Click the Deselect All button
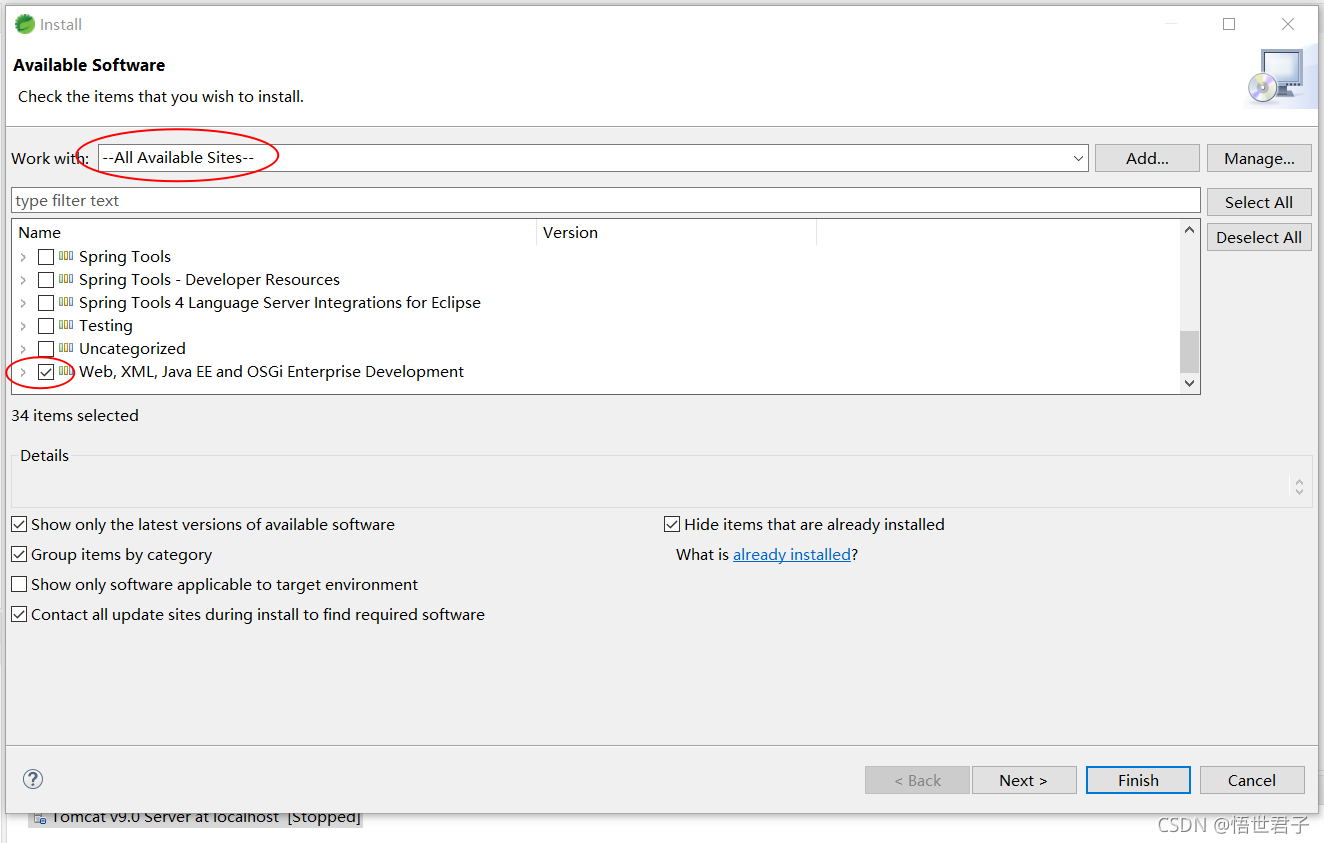 coord(1259,237)
